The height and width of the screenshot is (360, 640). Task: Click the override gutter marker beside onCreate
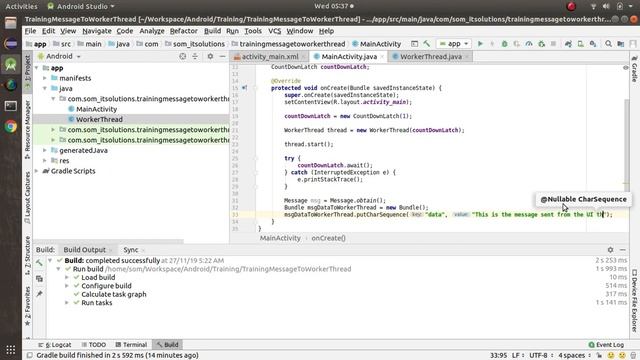tap(244, 88)
